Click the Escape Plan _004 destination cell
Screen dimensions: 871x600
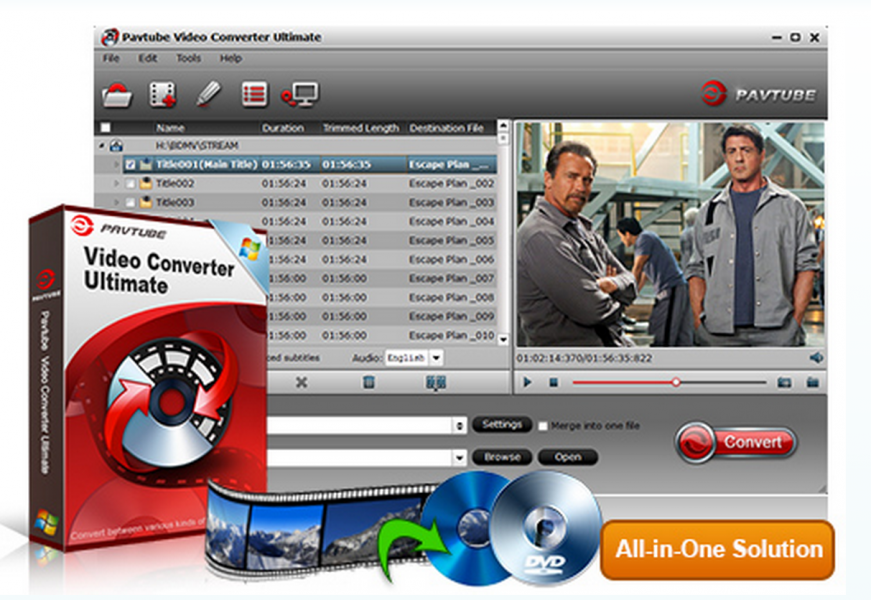tap(452, 222)
